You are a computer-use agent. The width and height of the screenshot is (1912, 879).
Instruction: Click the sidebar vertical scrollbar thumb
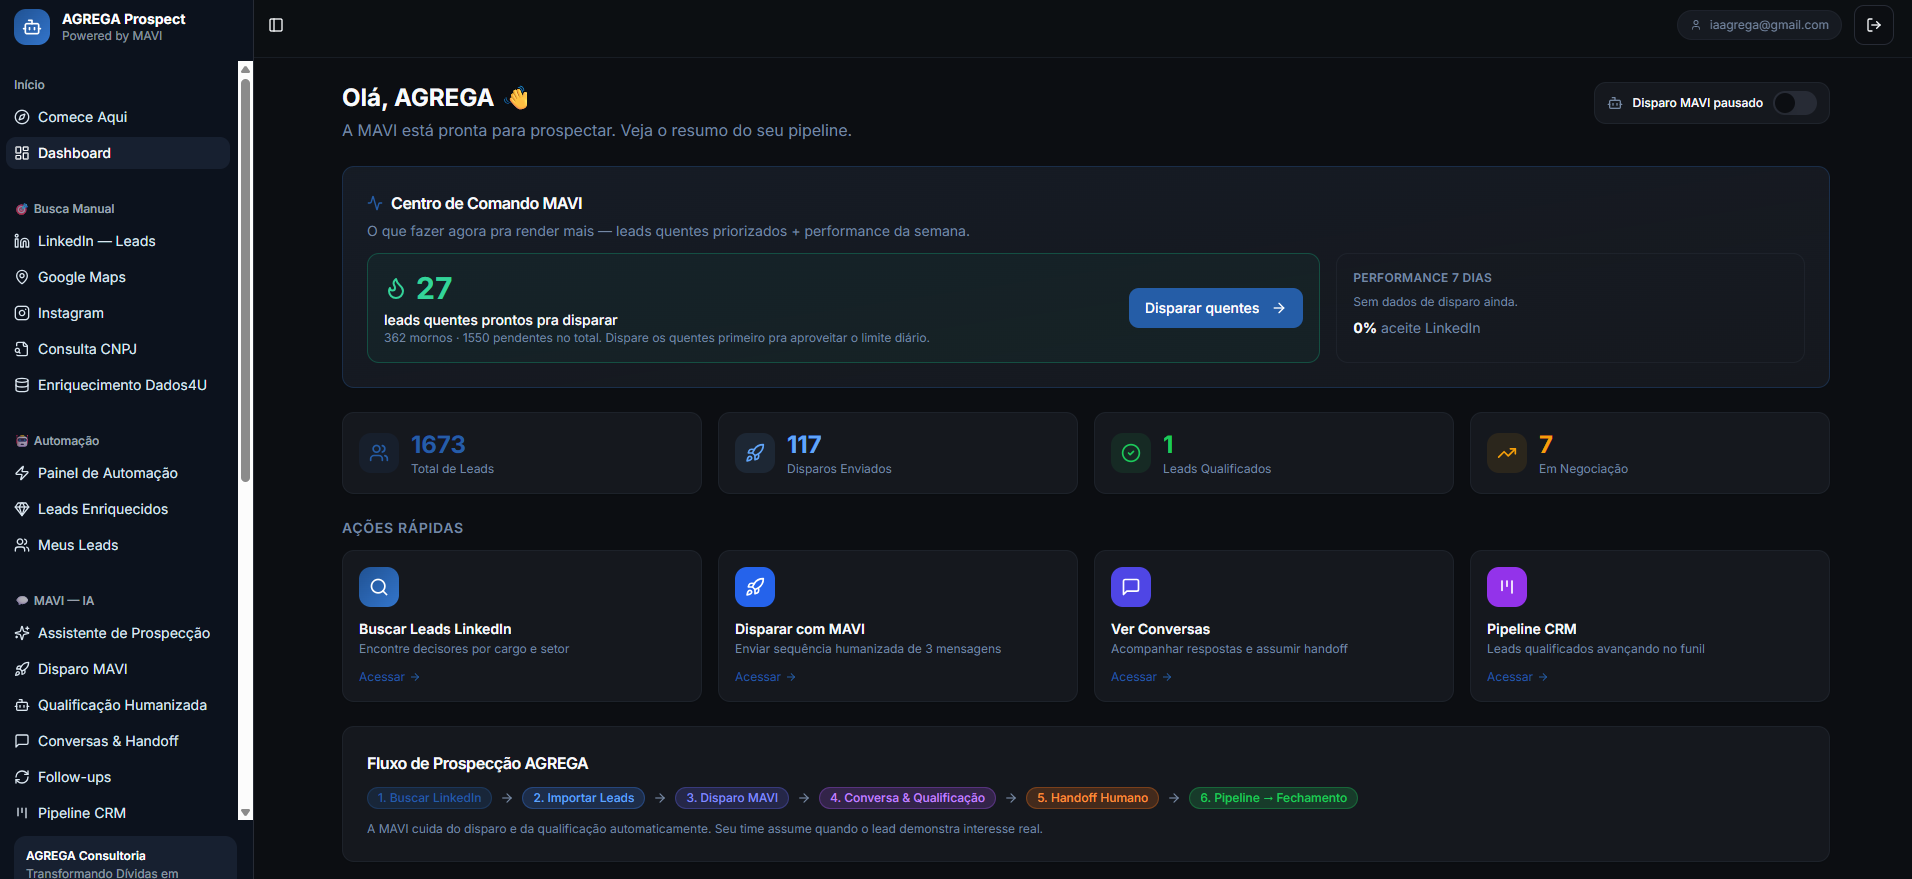coord(245,280)
